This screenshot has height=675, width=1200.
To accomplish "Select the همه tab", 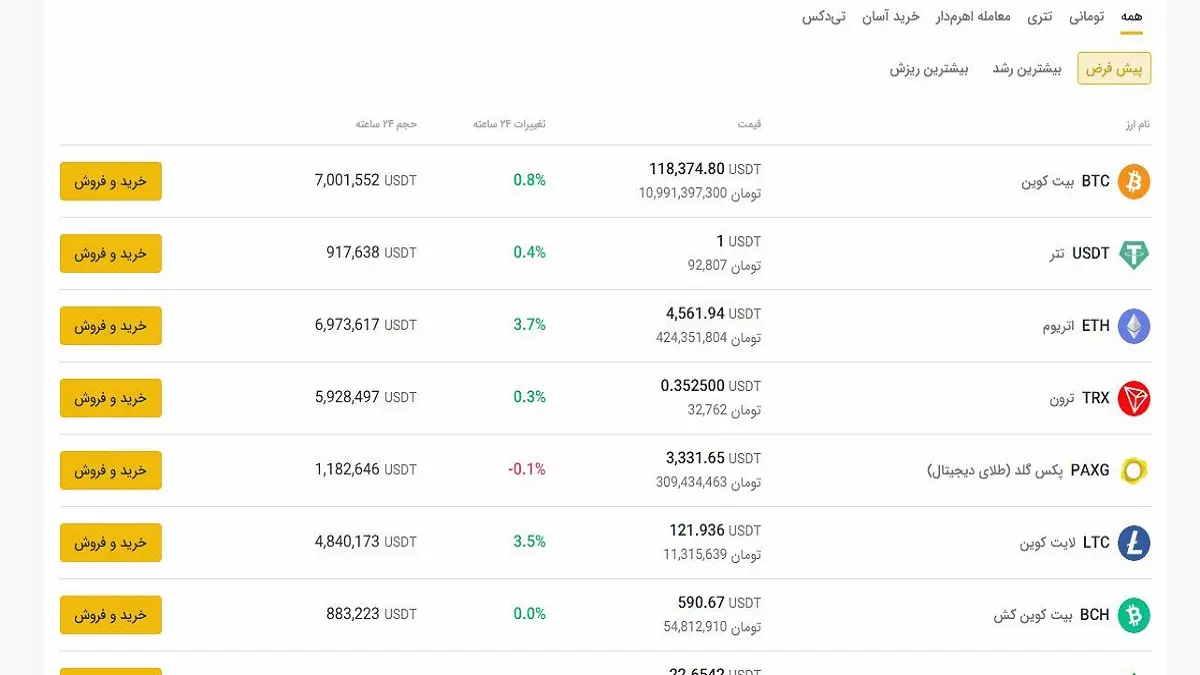I will [x=1131, y=17].
